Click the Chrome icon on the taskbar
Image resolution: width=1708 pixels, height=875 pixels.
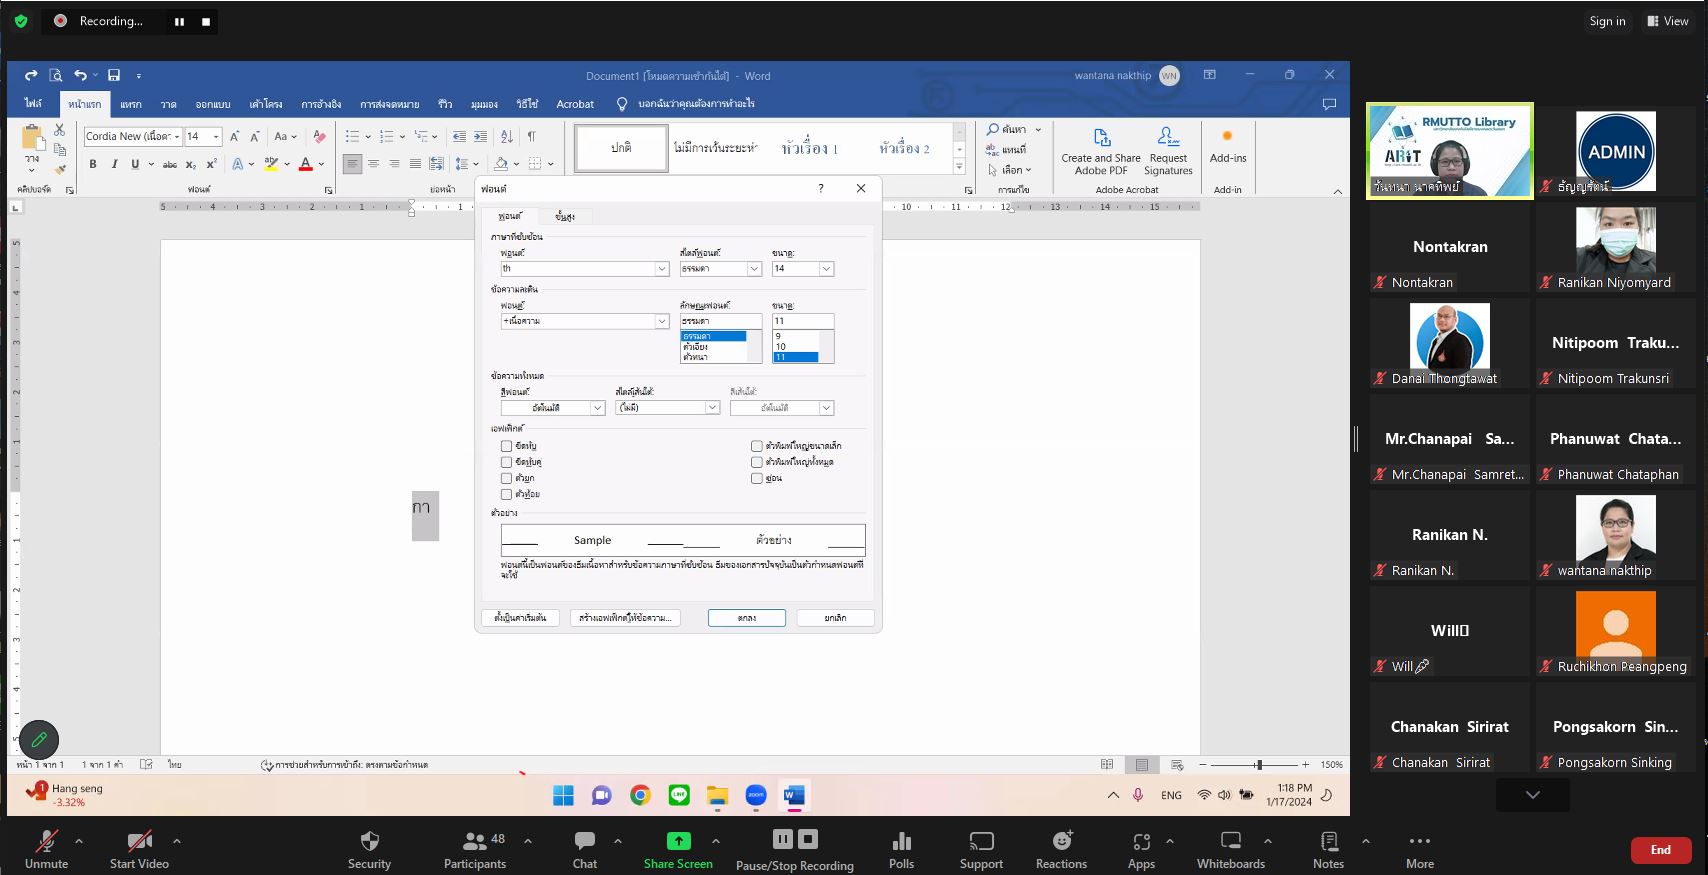[640, 795]
